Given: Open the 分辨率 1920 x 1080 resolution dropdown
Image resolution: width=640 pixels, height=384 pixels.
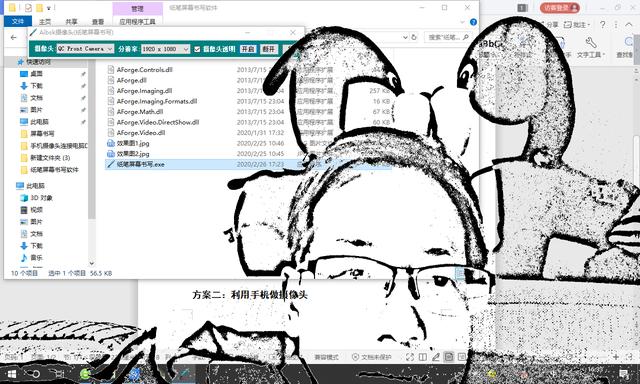Looking at the screenshot, I should tap(165, 49).
